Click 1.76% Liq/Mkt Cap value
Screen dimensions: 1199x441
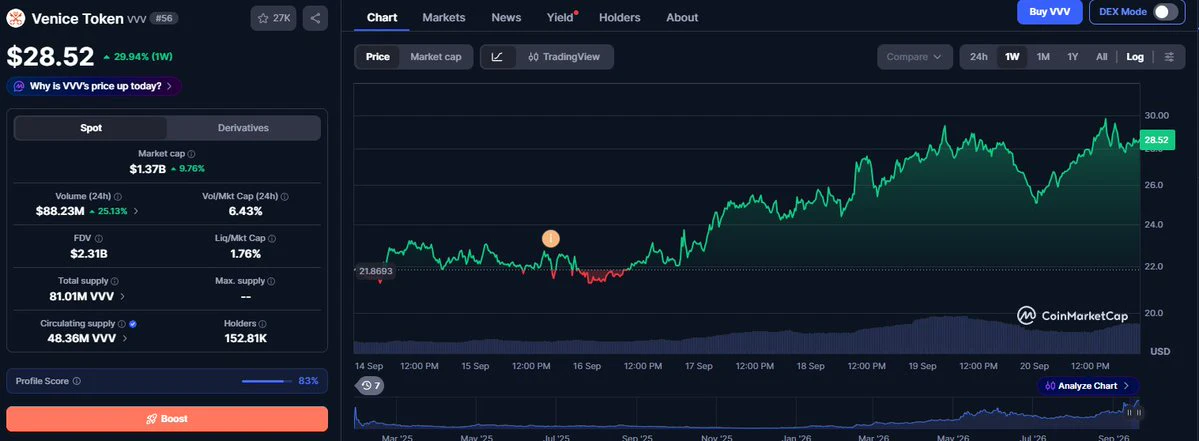coord(245,254)
